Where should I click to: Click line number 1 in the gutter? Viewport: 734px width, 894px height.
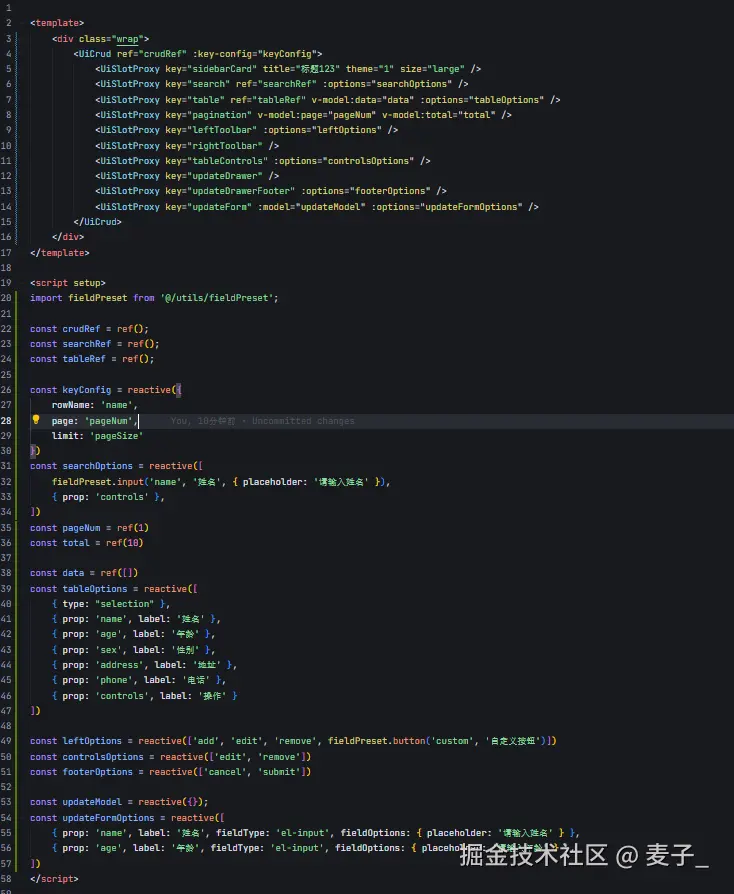(x=8, y=7)
